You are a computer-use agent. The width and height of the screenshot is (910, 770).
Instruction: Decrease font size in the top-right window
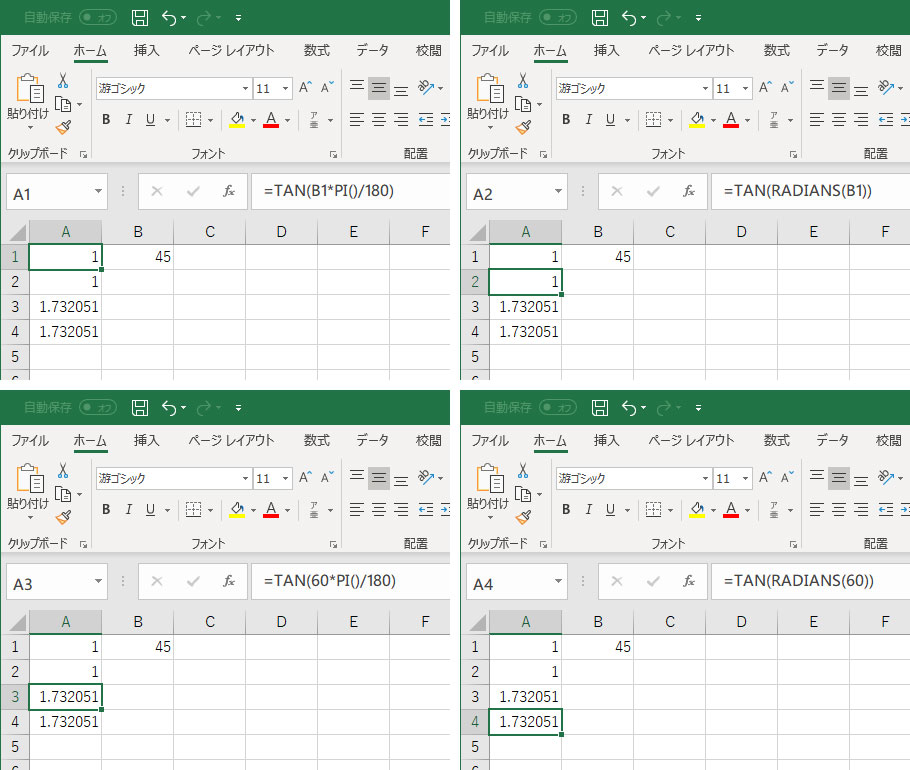pos(787,88)
